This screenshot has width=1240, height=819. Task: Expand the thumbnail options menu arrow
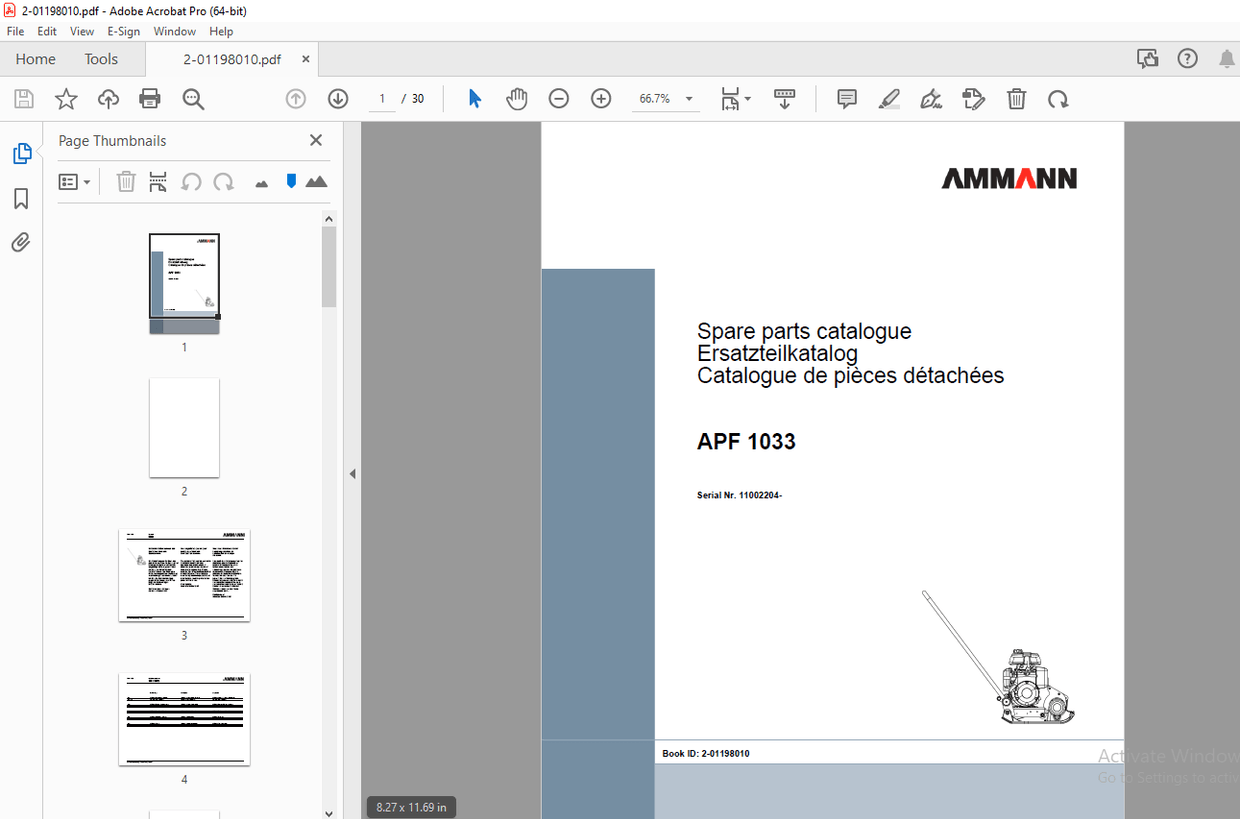[86, 181]
